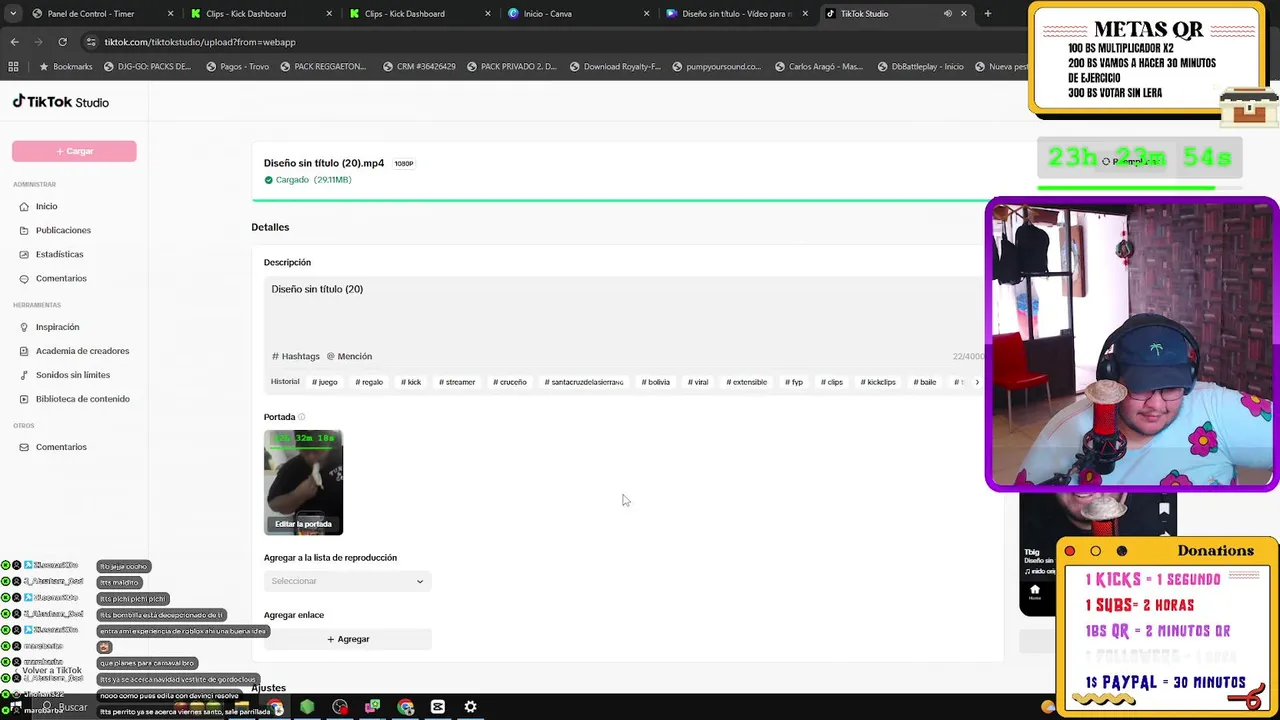View site information icon in address bar
This screenshot has width=1280, height=720.
point(91,42)
